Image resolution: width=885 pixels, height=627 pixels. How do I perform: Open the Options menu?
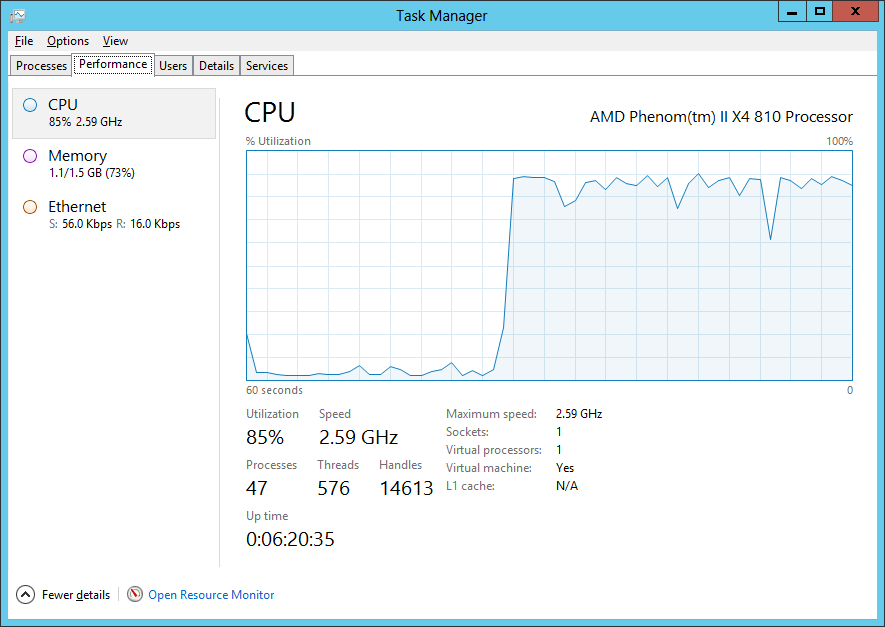pos(68,41)
